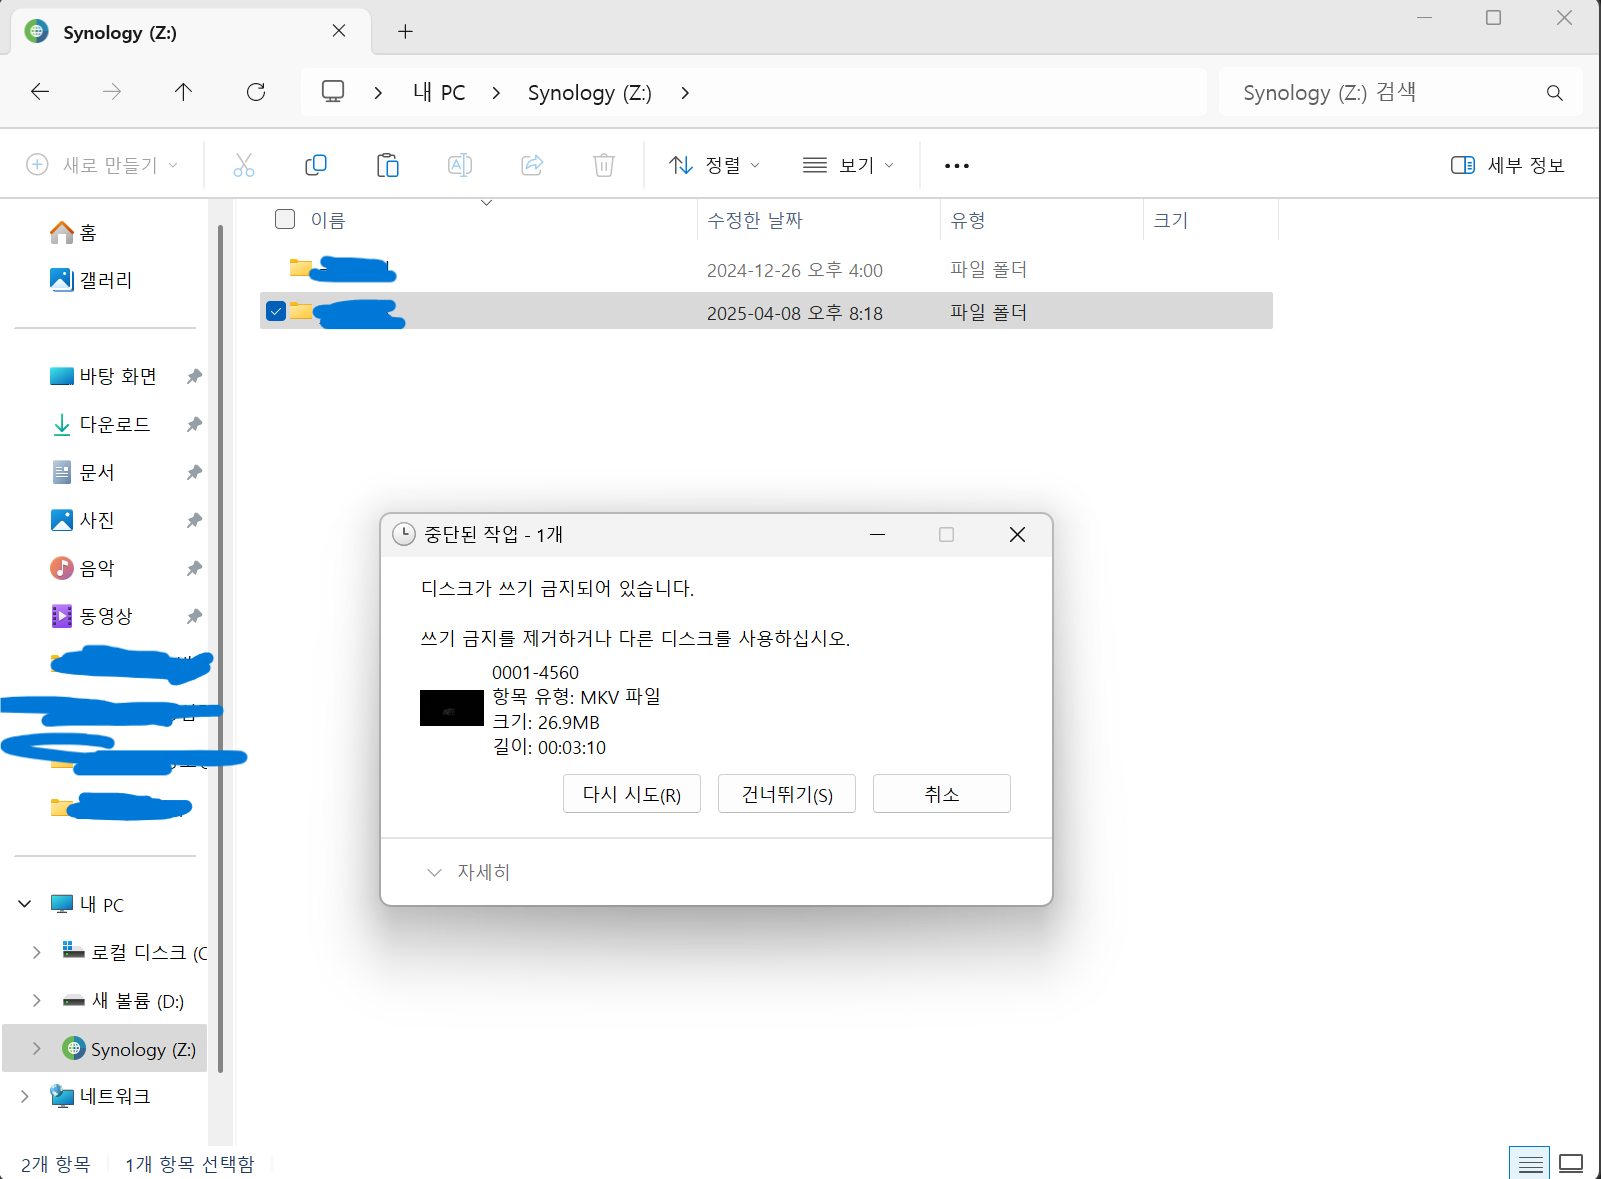1601x1179 pixels.
Task: Open the more options ellipsis menu
Action: [x=957, y=166]
